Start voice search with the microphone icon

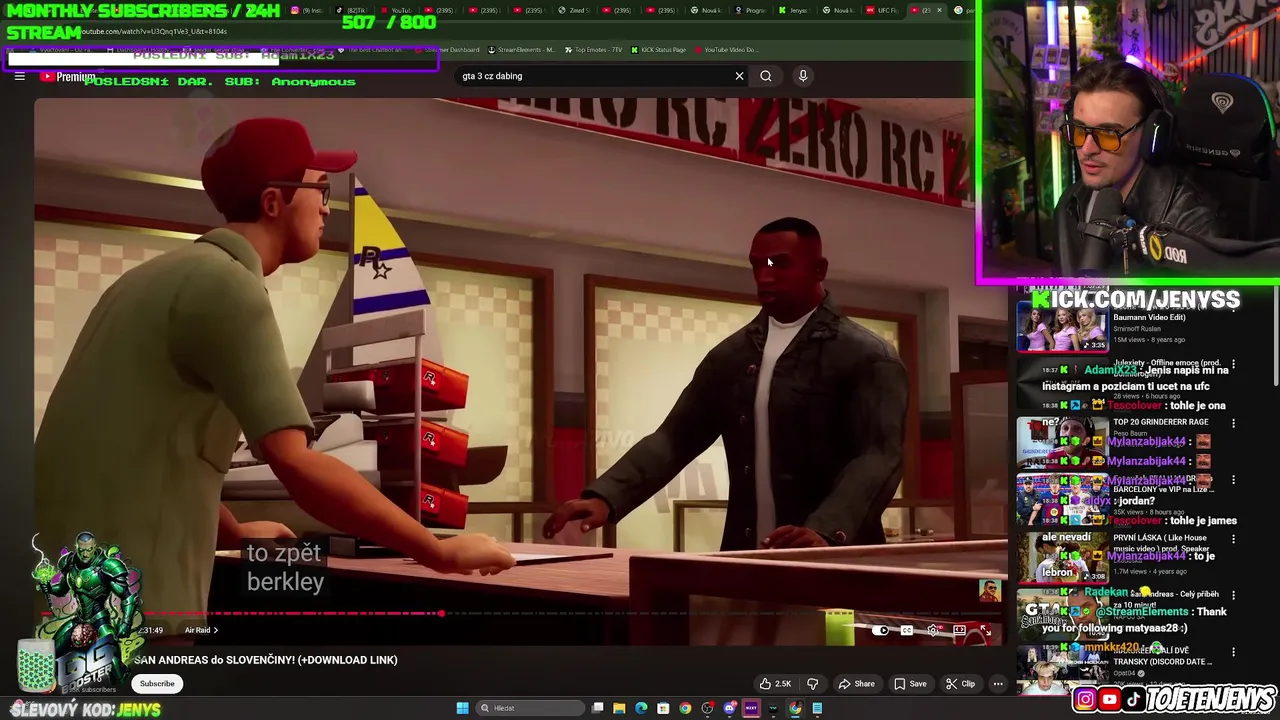pos(803,76)
